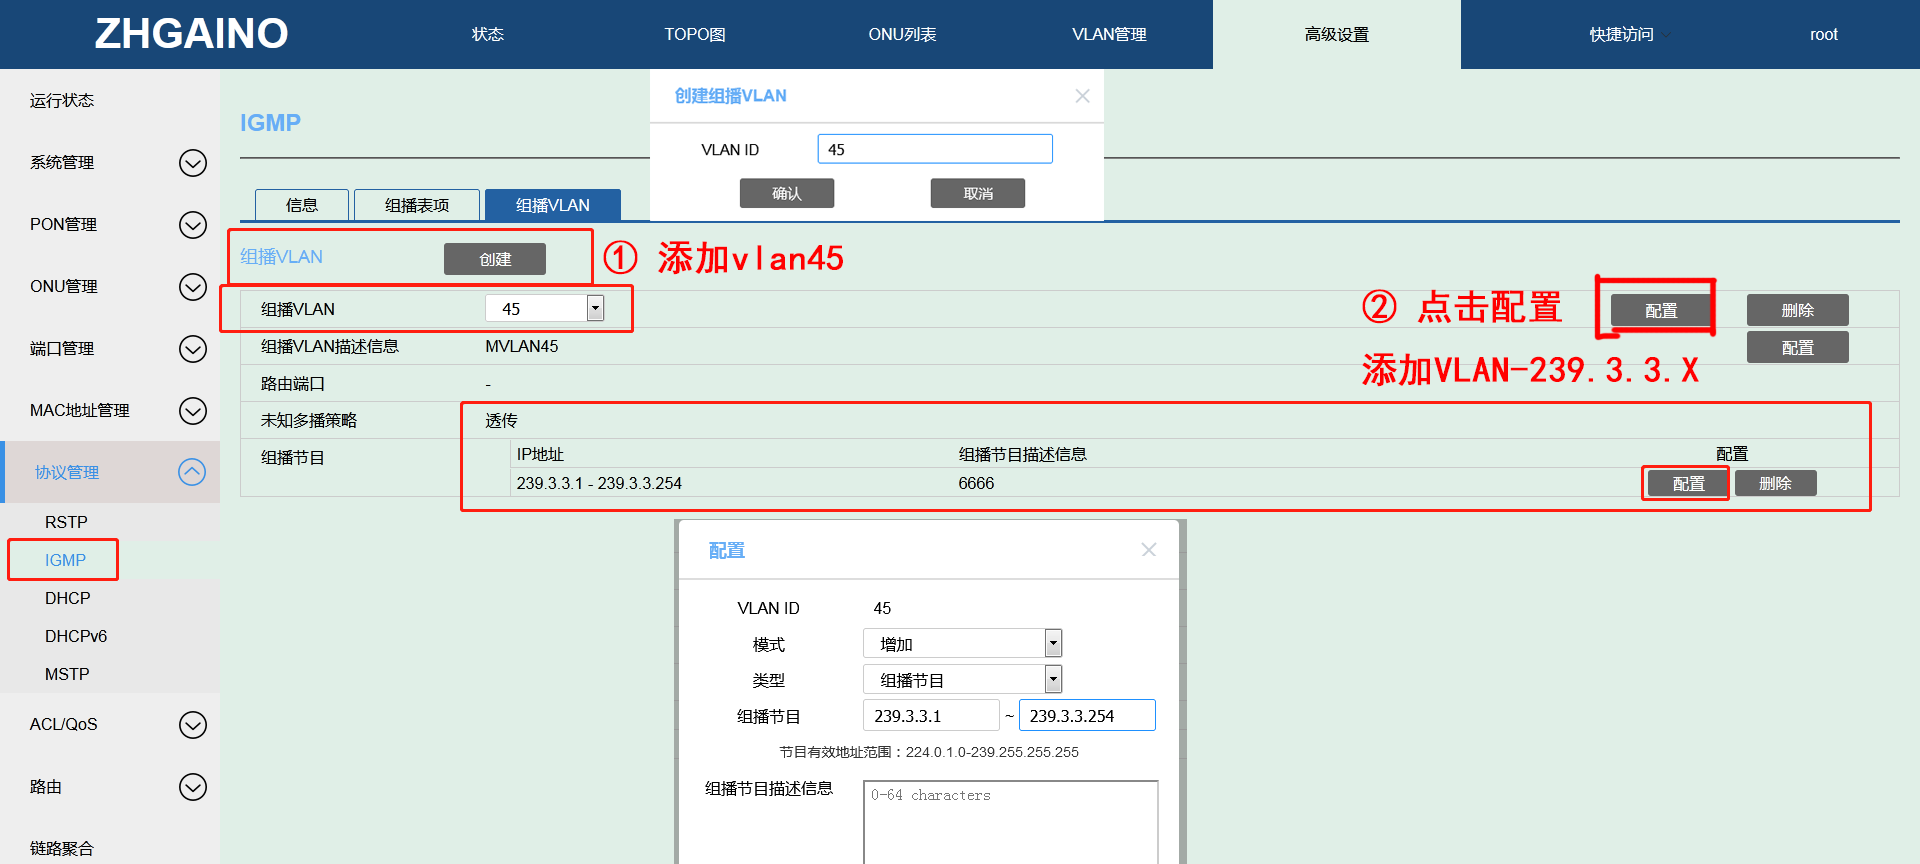Switch to the 组播表项 tab
The image size is (1920, 864).
417,205
